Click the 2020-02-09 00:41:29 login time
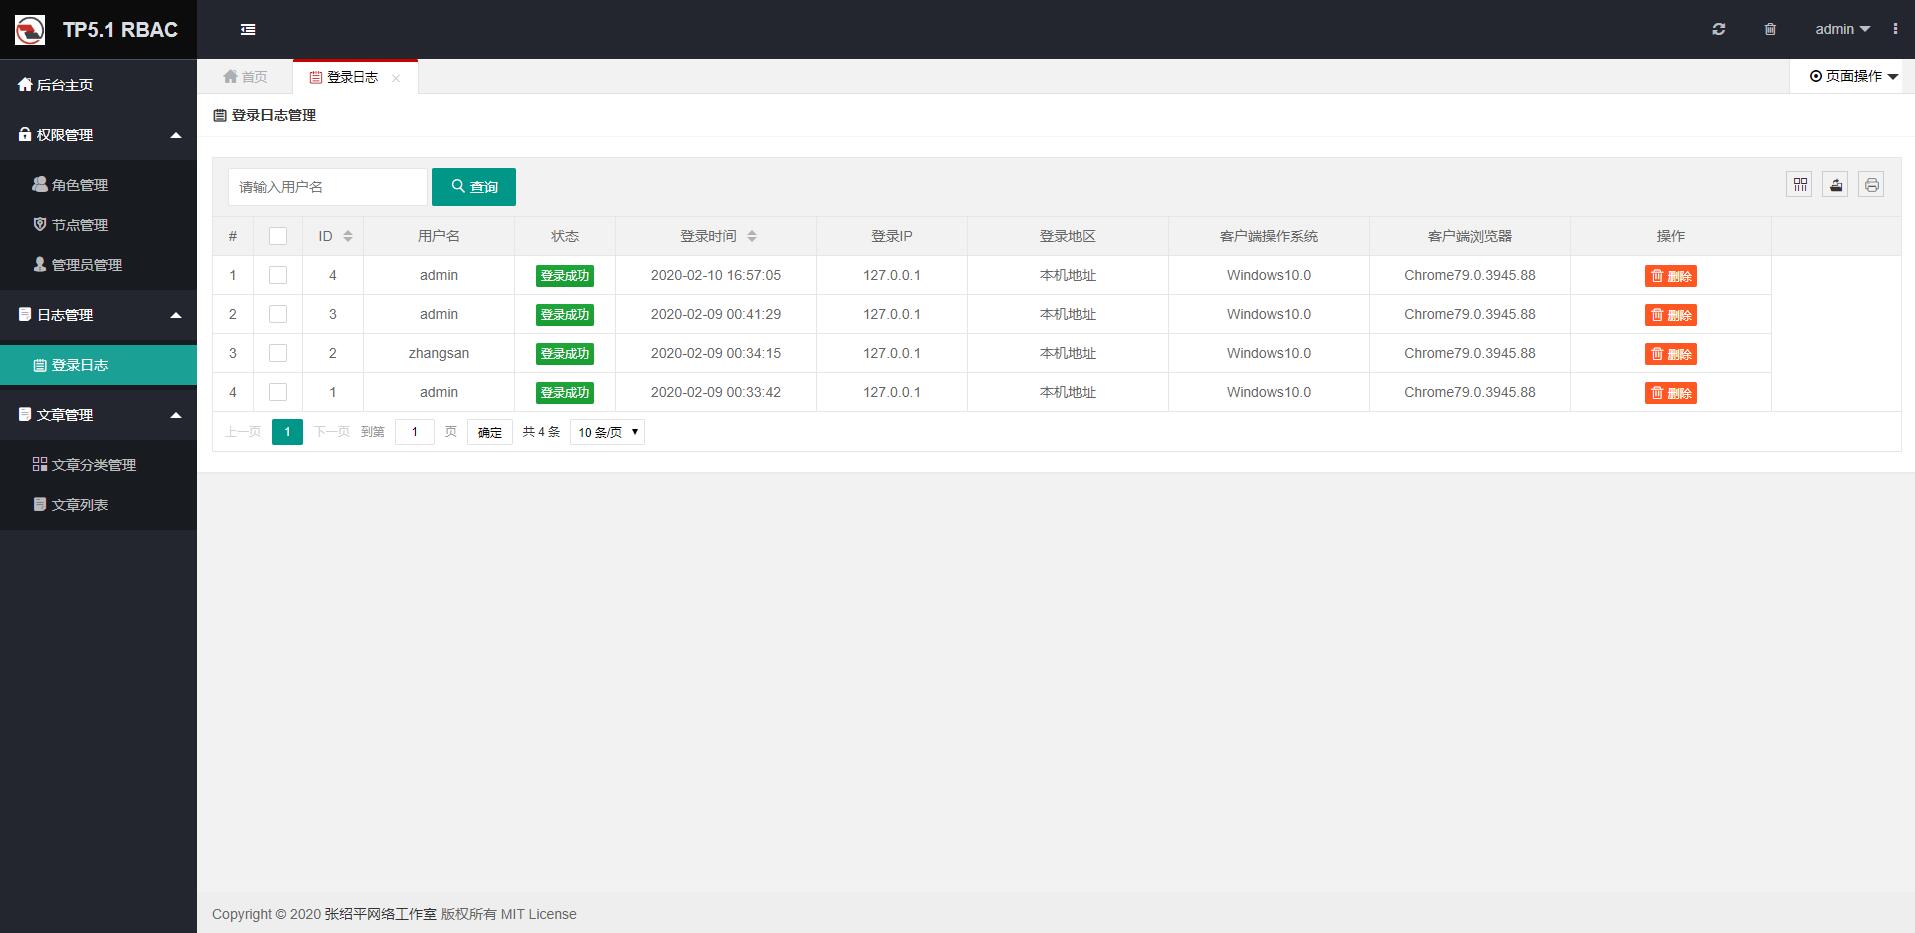1915x933 pixels. pyautogui.click(x=716, y=314)
